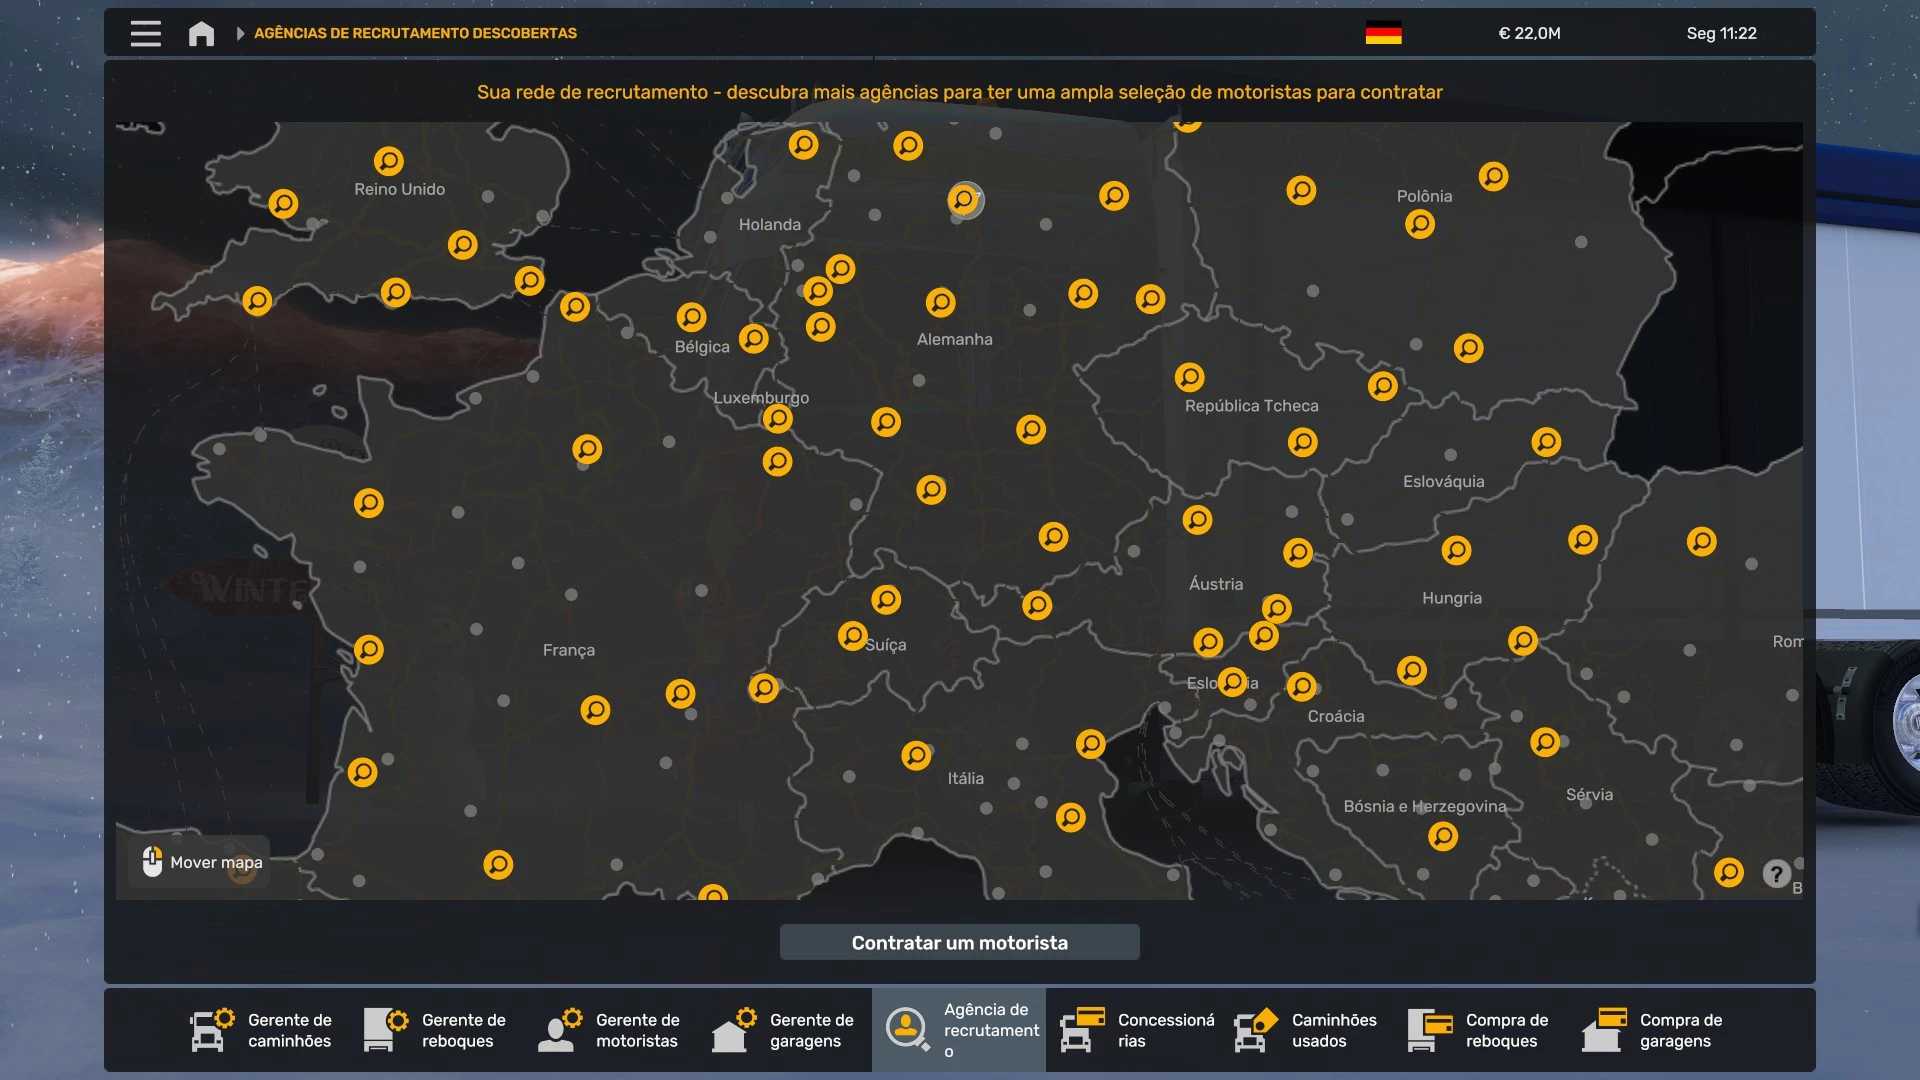Open the hamburger menu icon
The width and height of the screenshot is (1920, 1080).
pos(146,33)
